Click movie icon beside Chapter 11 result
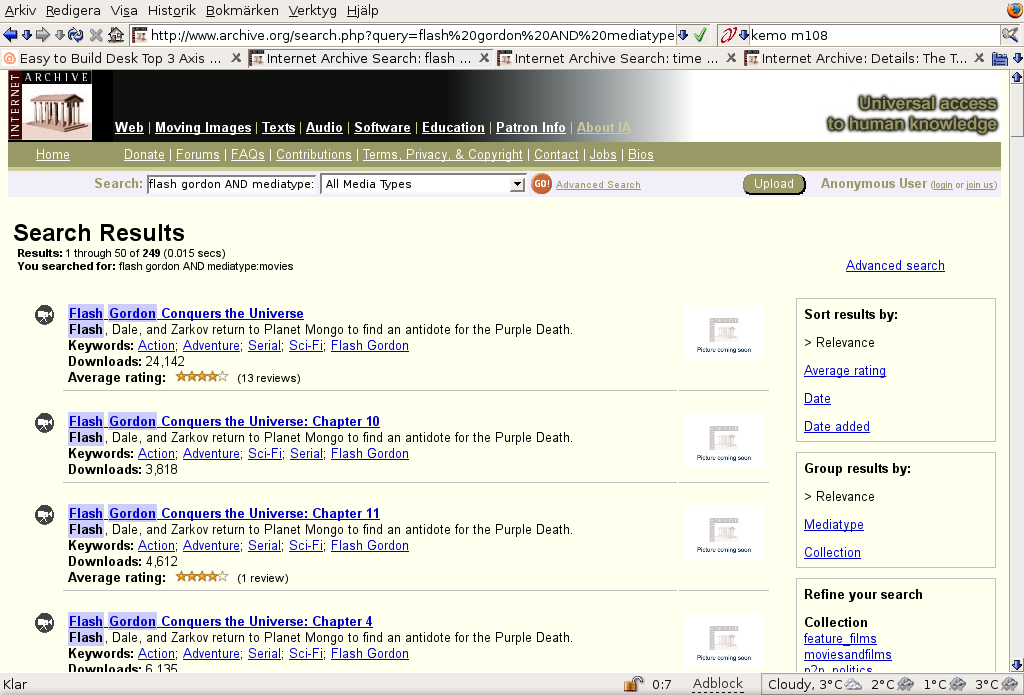This screenshot has height=695, width=1024. (x=44, y=515)
